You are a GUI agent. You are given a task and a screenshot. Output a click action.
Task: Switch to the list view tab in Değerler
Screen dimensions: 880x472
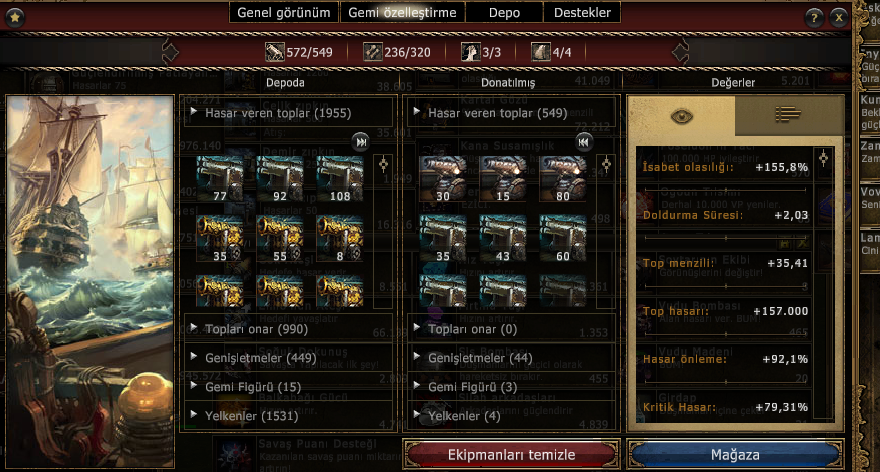point(788,114)
